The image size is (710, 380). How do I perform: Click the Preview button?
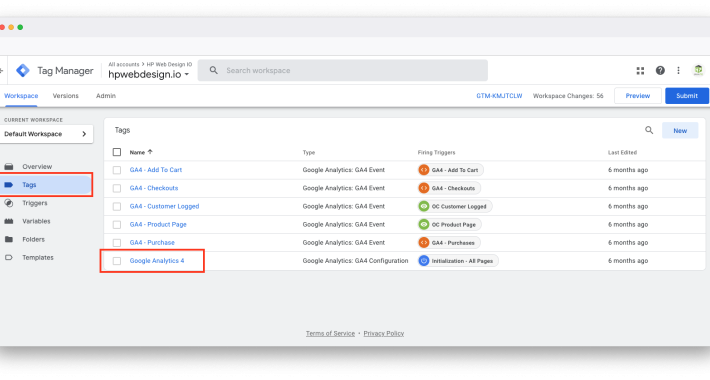638,96
